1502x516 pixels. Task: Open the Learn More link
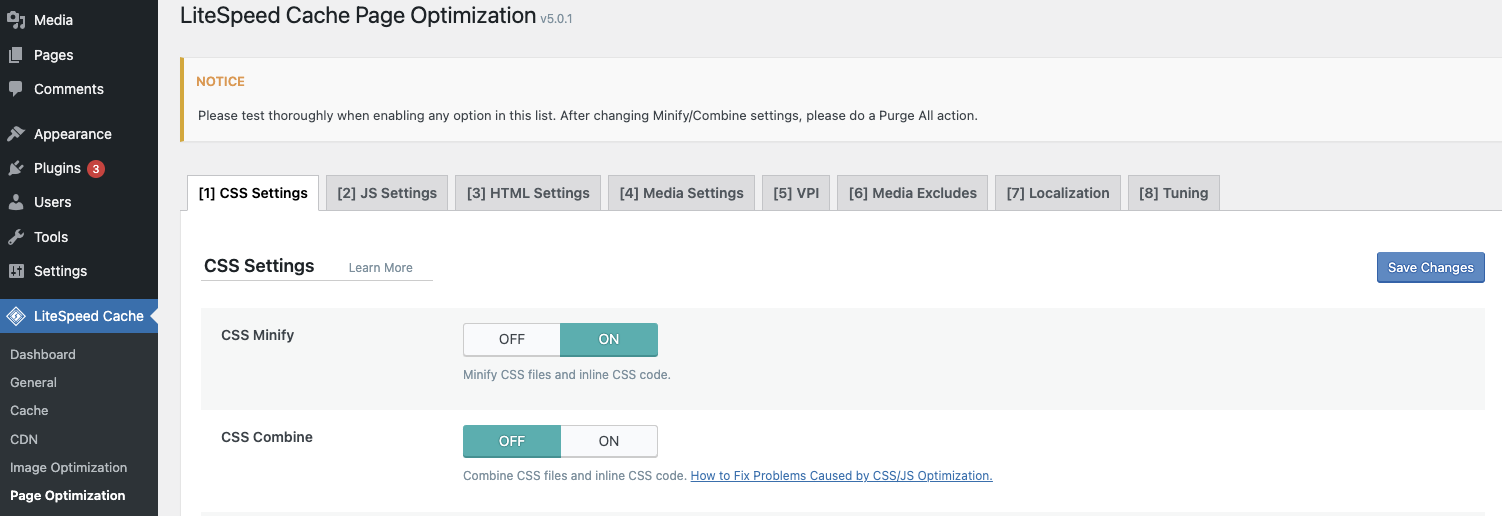coord(380,268)
